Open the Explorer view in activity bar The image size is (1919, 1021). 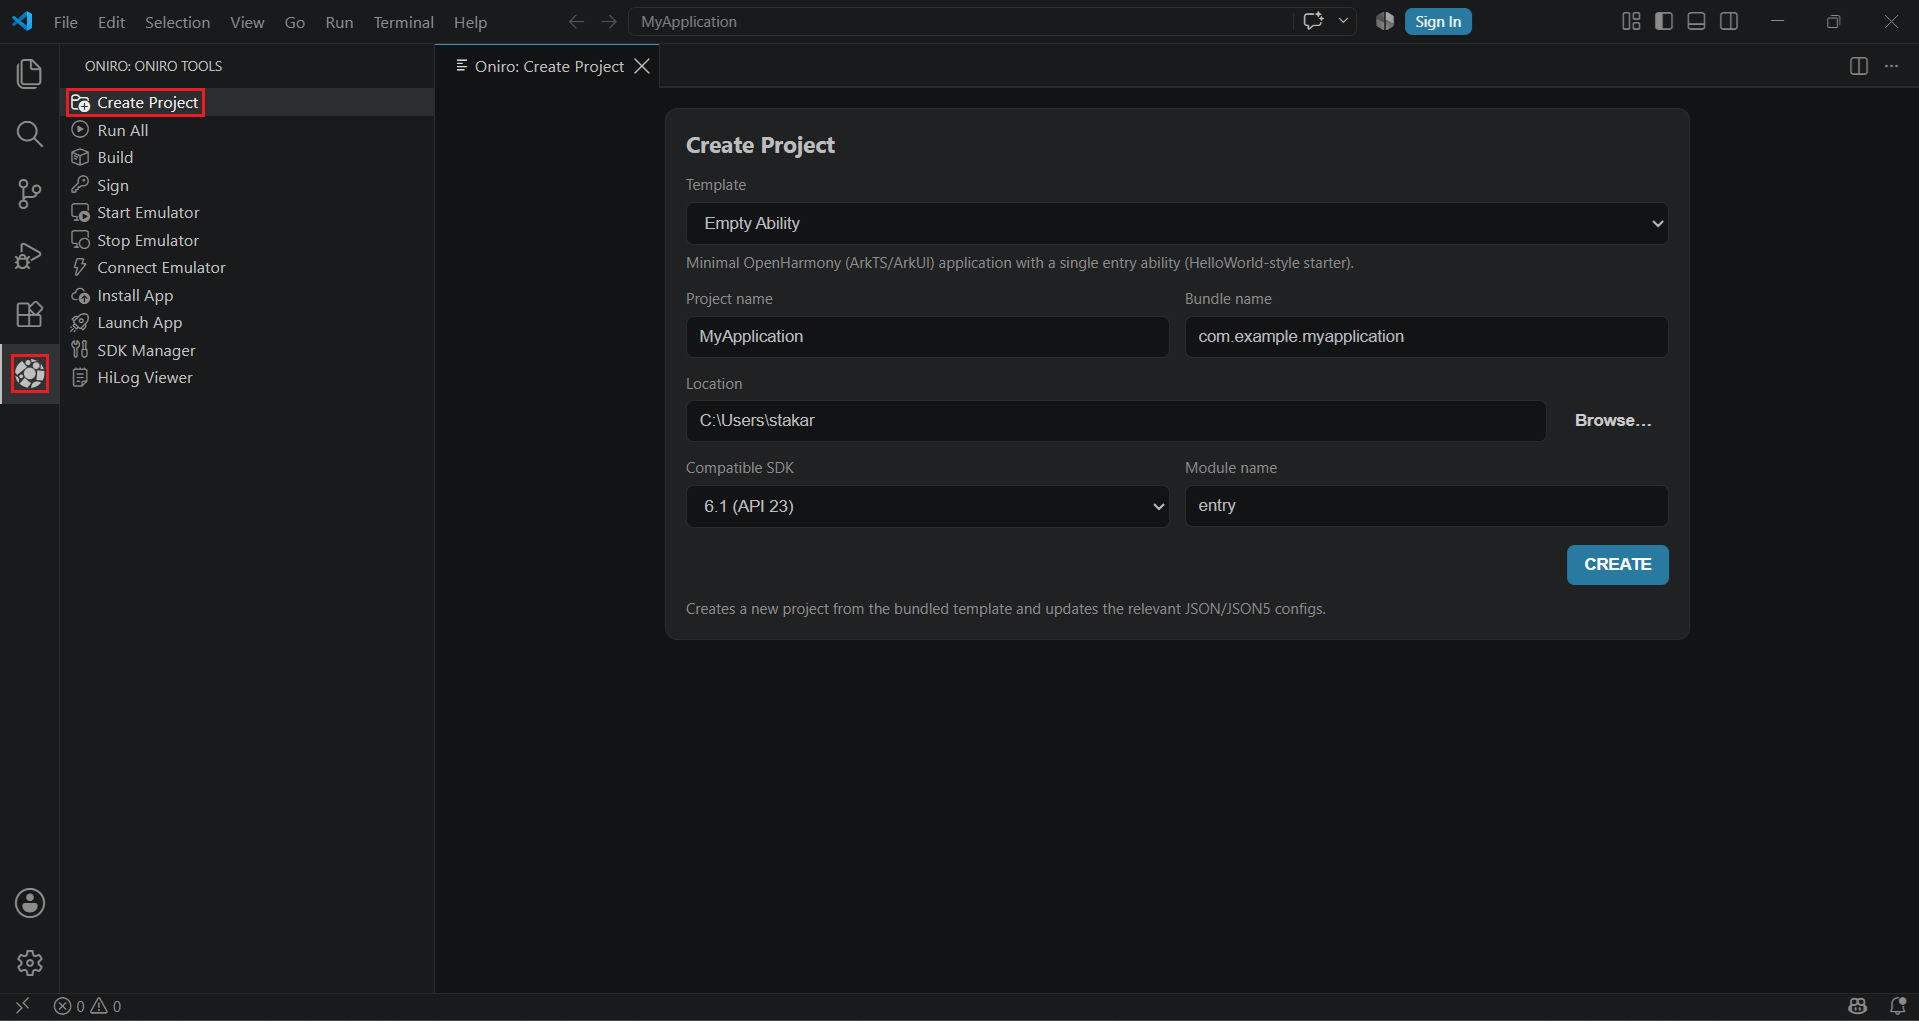click(x=30, y=74)
